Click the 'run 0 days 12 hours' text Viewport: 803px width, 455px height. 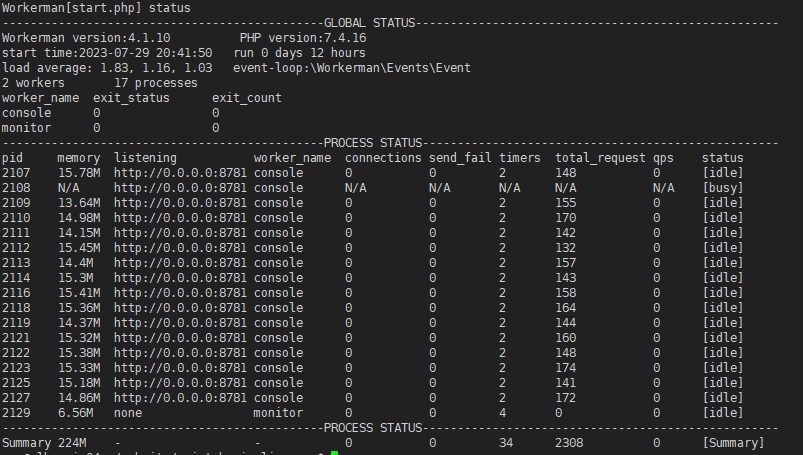[300, 53]
